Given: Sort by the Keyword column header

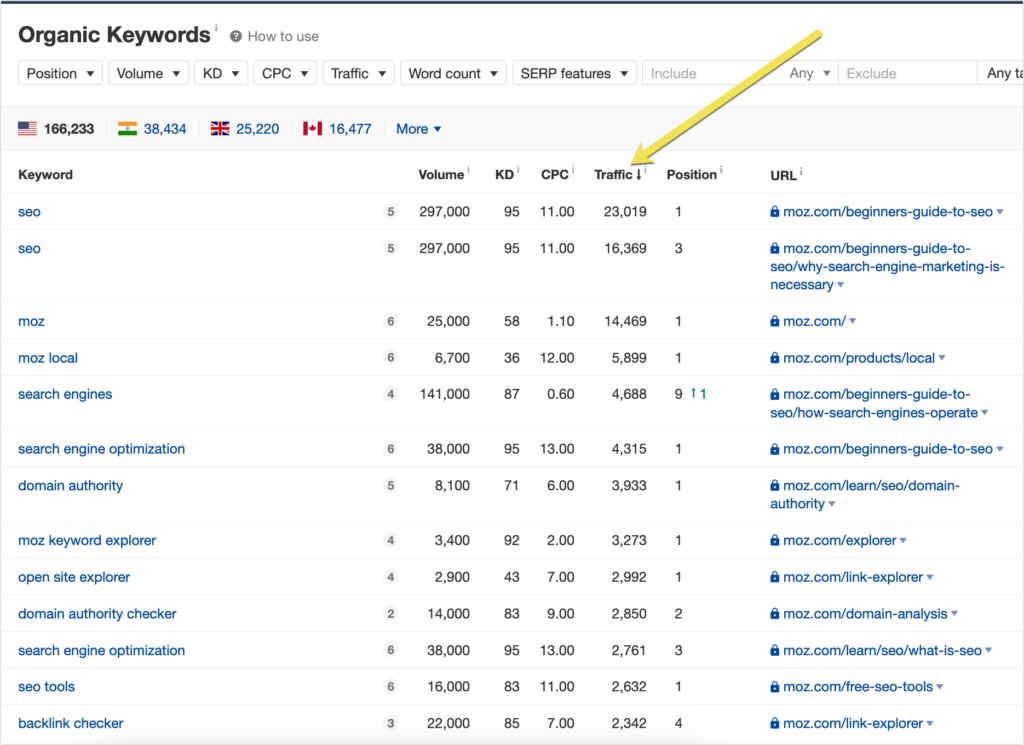Looking at the screenshot, I should 45,175.
